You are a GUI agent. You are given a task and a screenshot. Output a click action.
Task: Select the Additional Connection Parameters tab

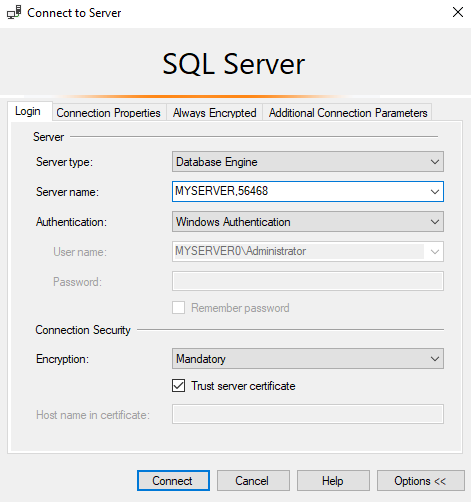pos(348,113)
